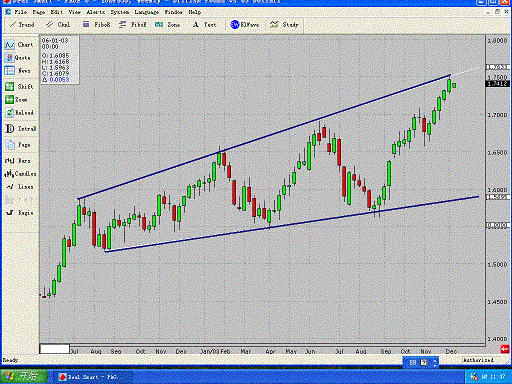Open the View menu

pos(75,12)
